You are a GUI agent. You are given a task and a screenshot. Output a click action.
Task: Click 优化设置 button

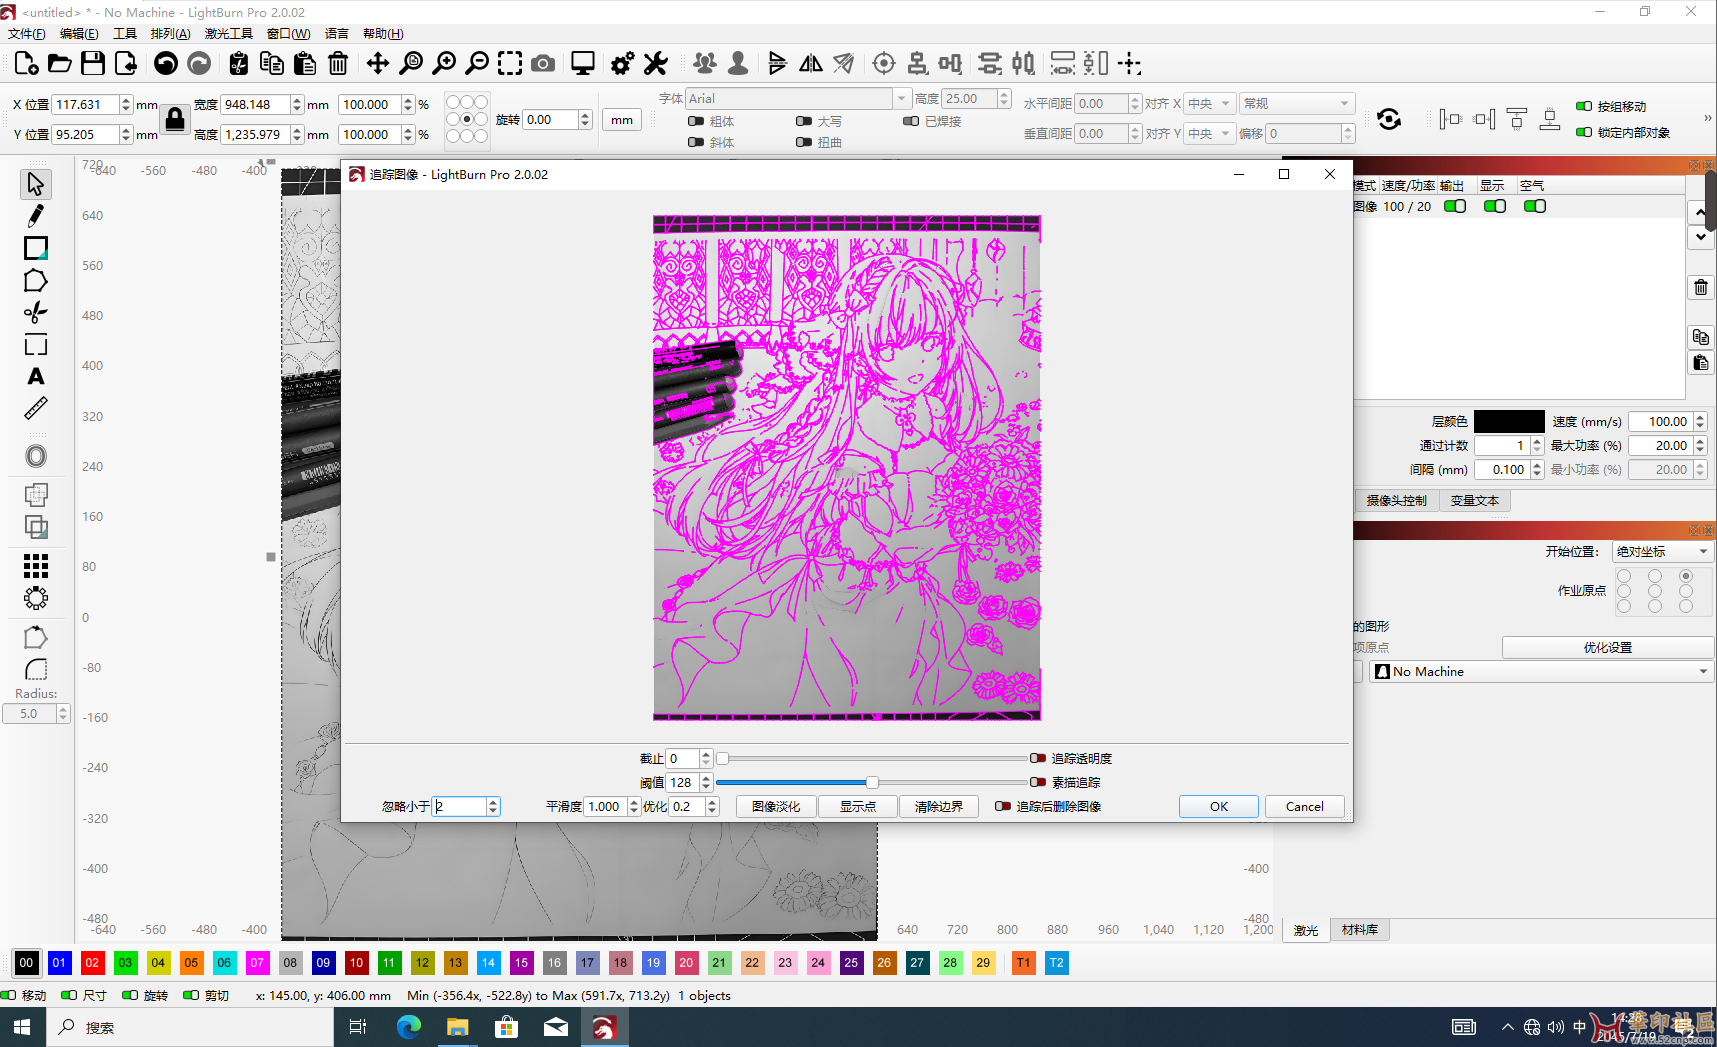coord(1607,648)
